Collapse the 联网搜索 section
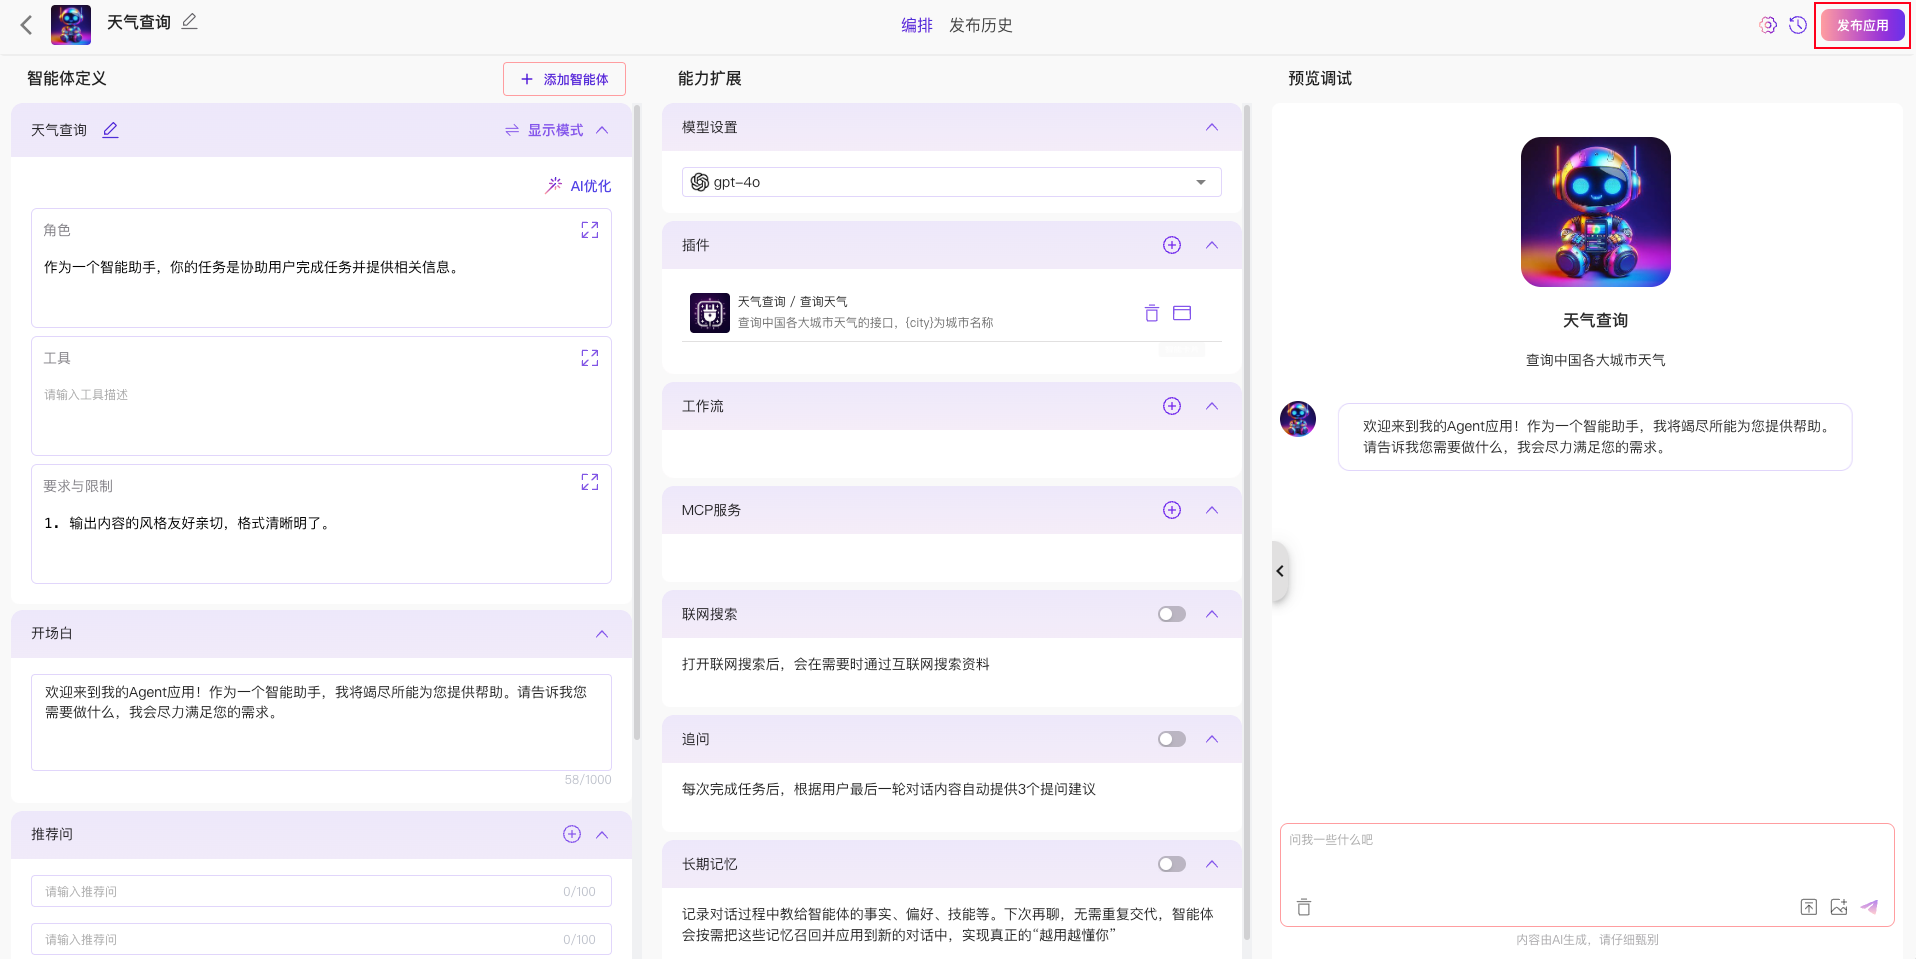The image size is (1916, 959). coord(1212,614)
